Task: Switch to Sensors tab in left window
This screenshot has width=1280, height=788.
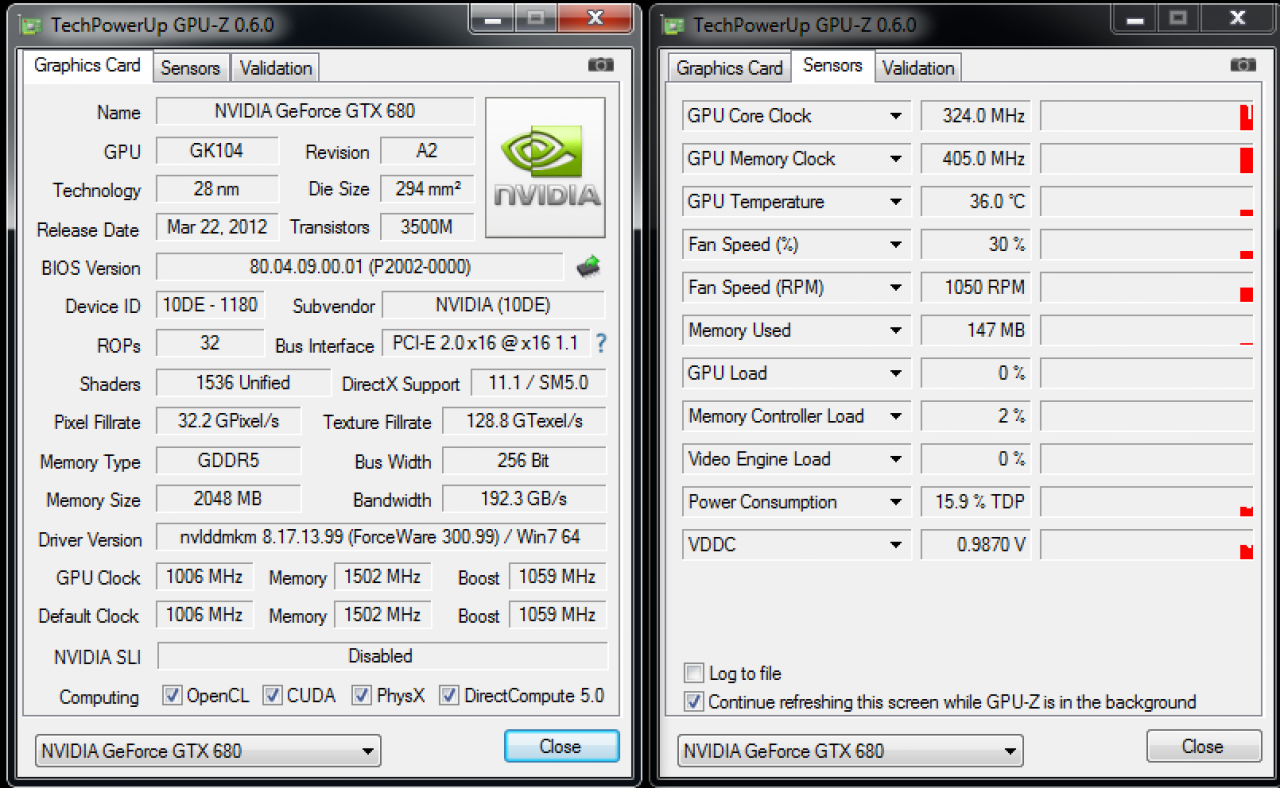Action: coord(190,68)
